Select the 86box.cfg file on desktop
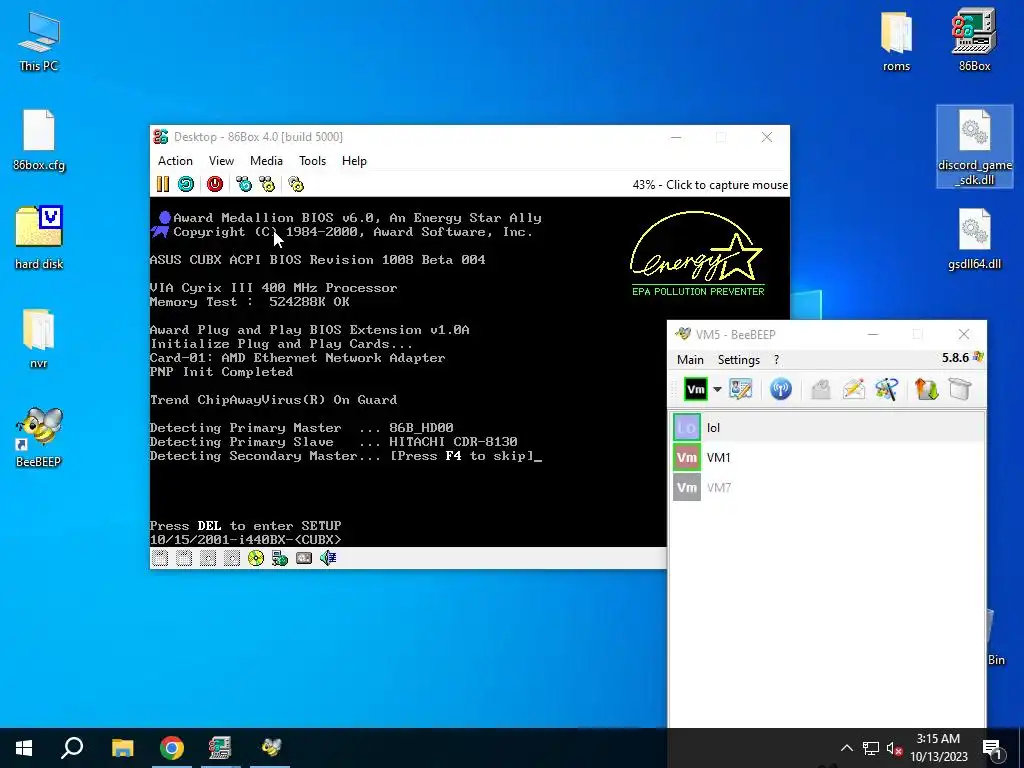 click(39, 140)
